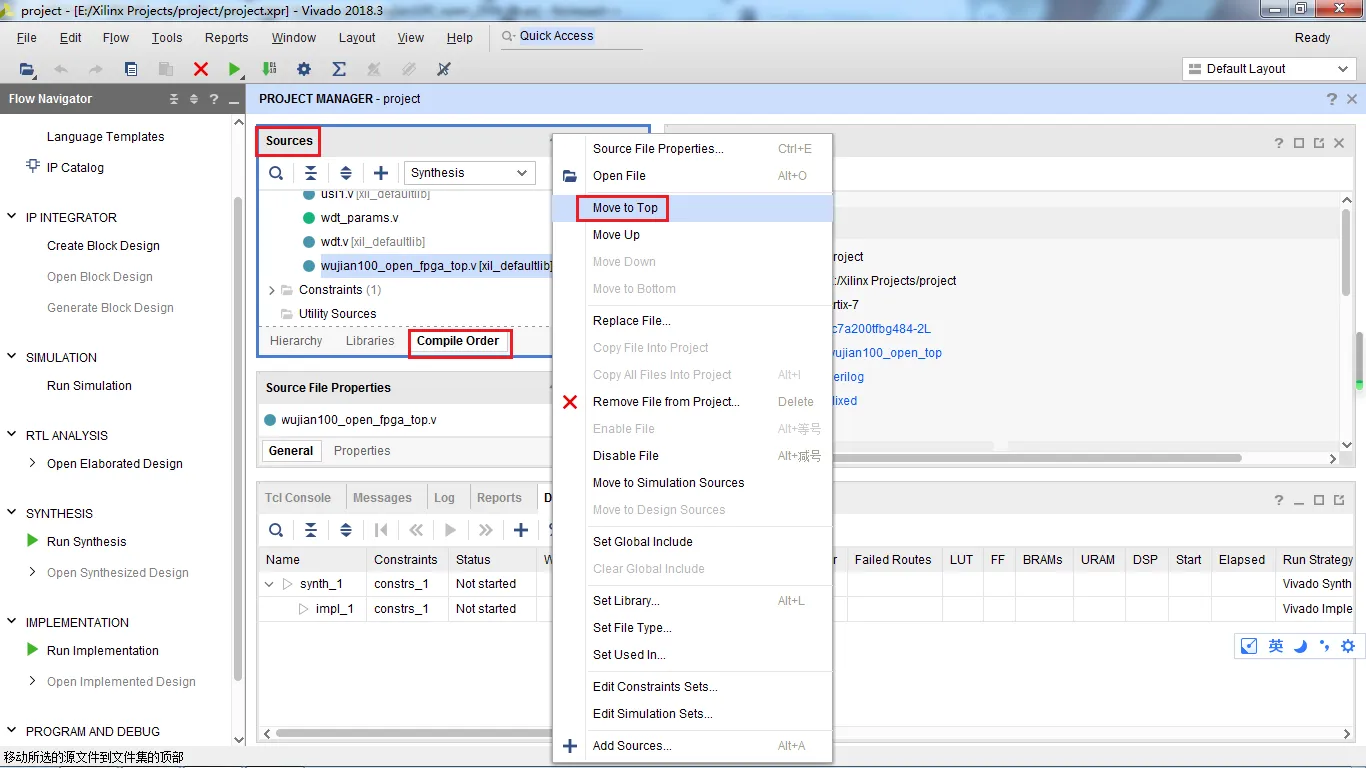Click the plus icon in Design Runs toolbar

(x=521, y=530)
